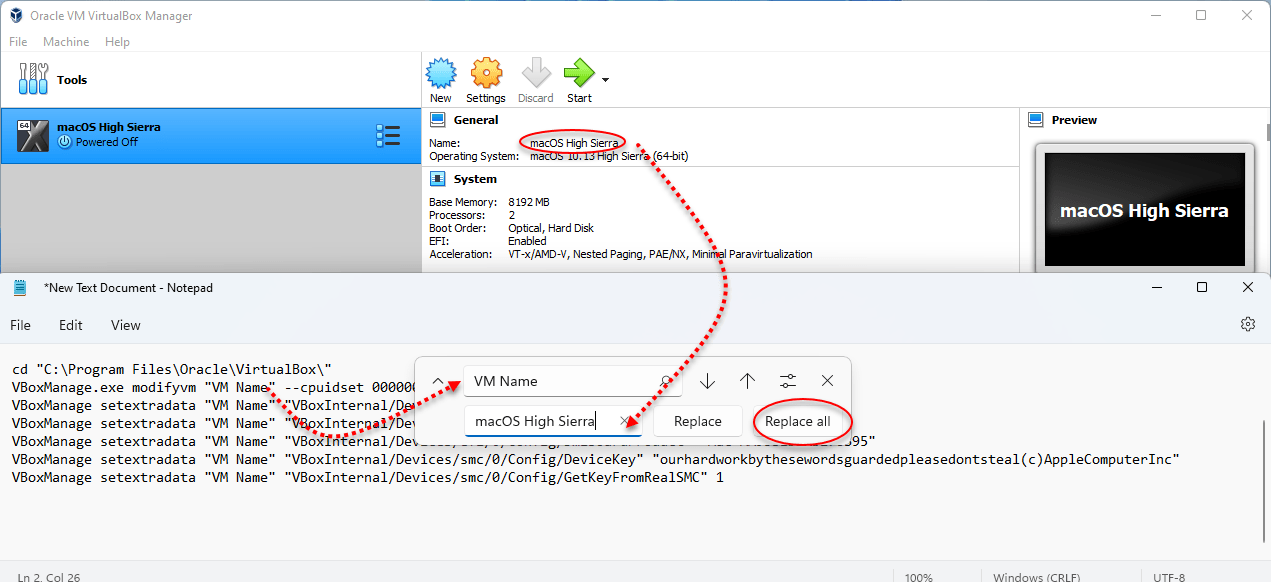Click the Replace button
The width and height of the screenshot is (1271, 582).
[x=698, y=421]
